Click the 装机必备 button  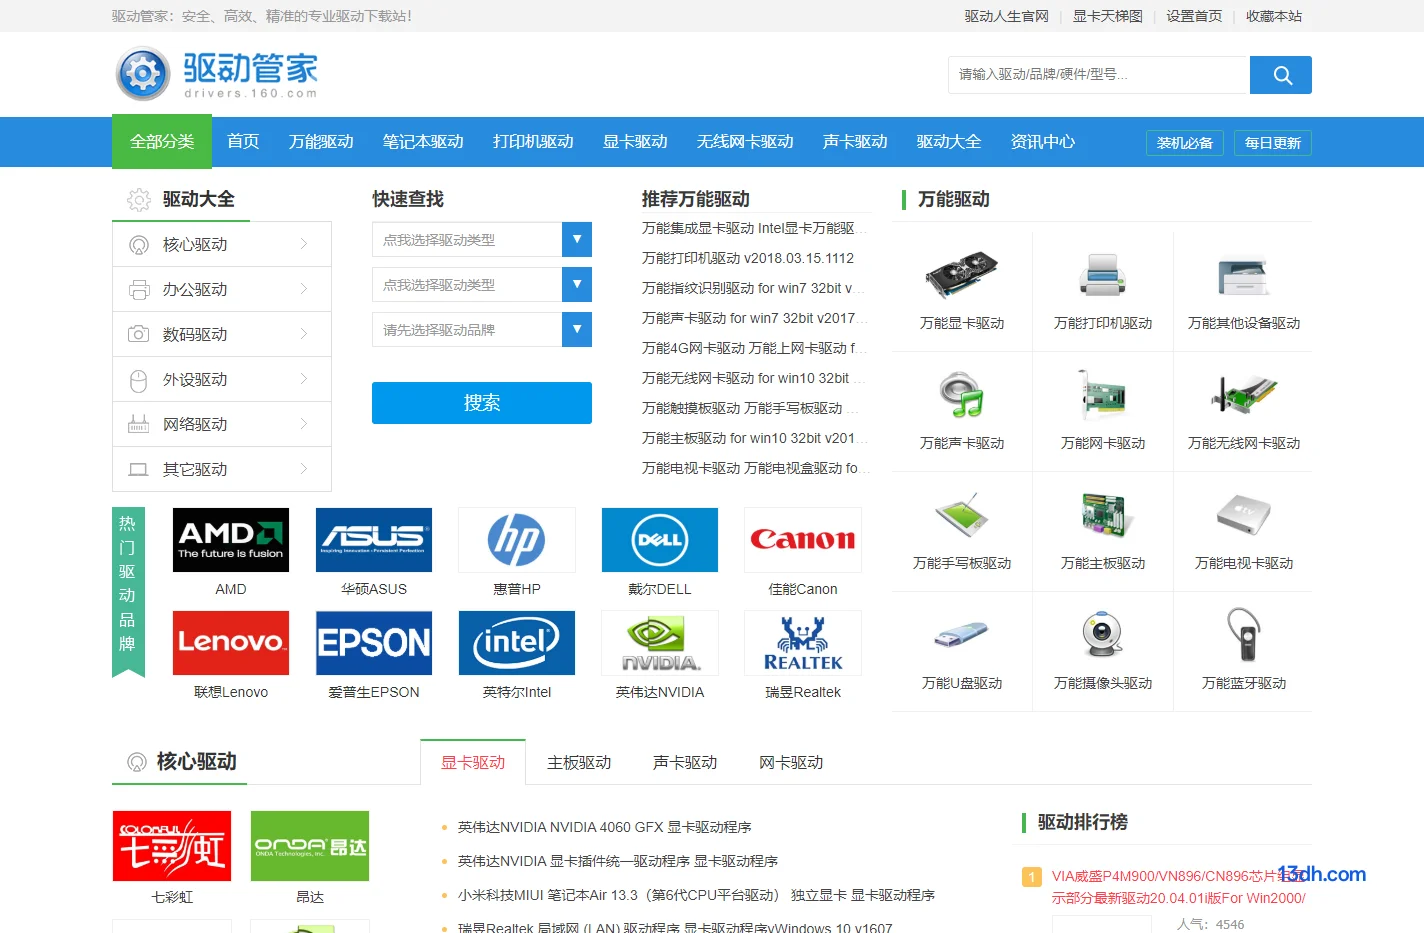pos(1185,143)
